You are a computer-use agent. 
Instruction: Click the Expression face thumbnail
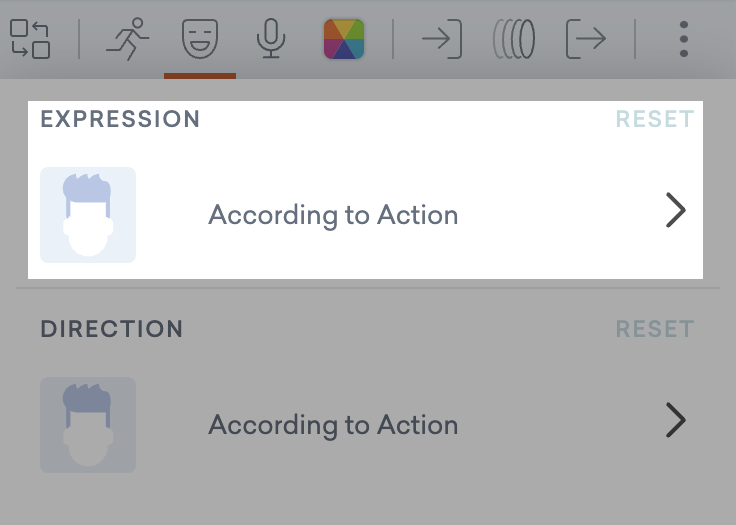pos(88,215)
